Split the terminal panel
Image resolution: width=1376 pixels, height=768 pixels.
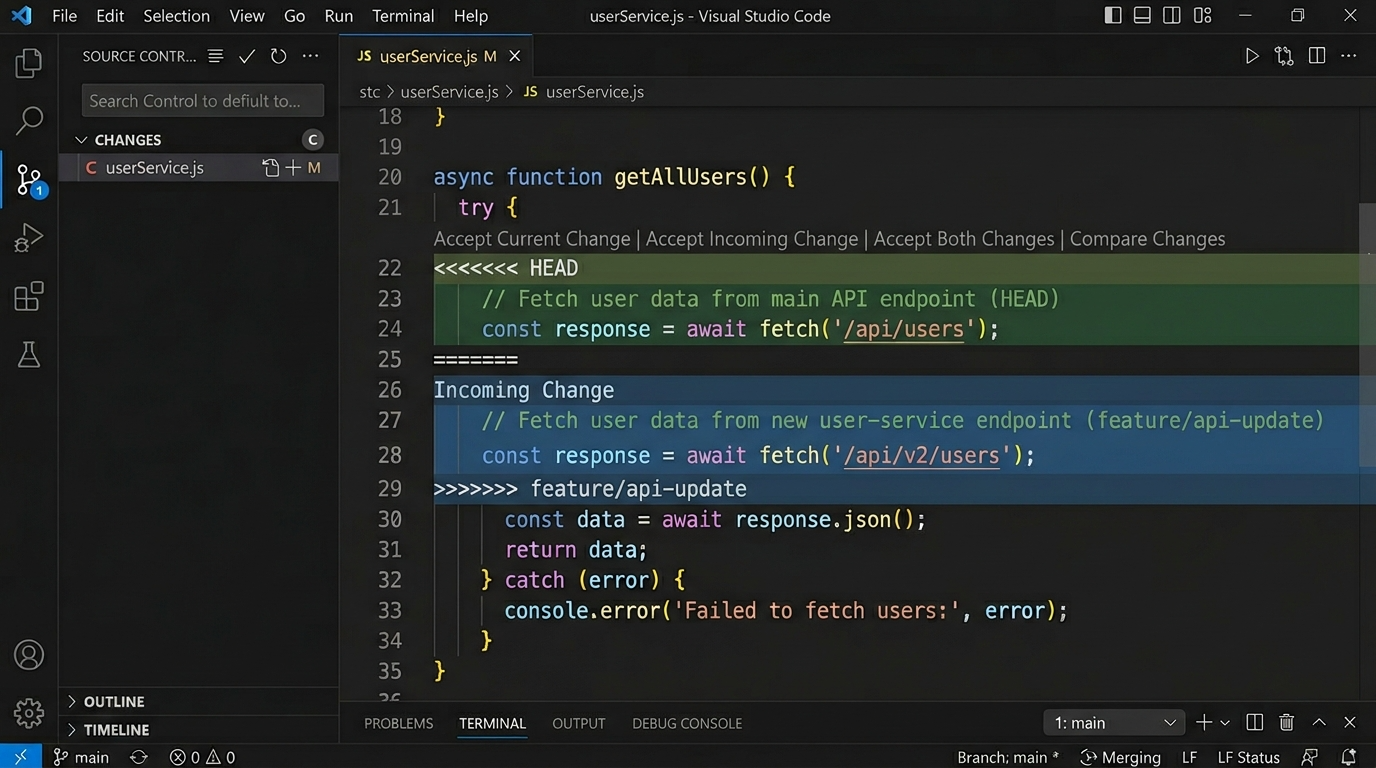click(1255, 722)
